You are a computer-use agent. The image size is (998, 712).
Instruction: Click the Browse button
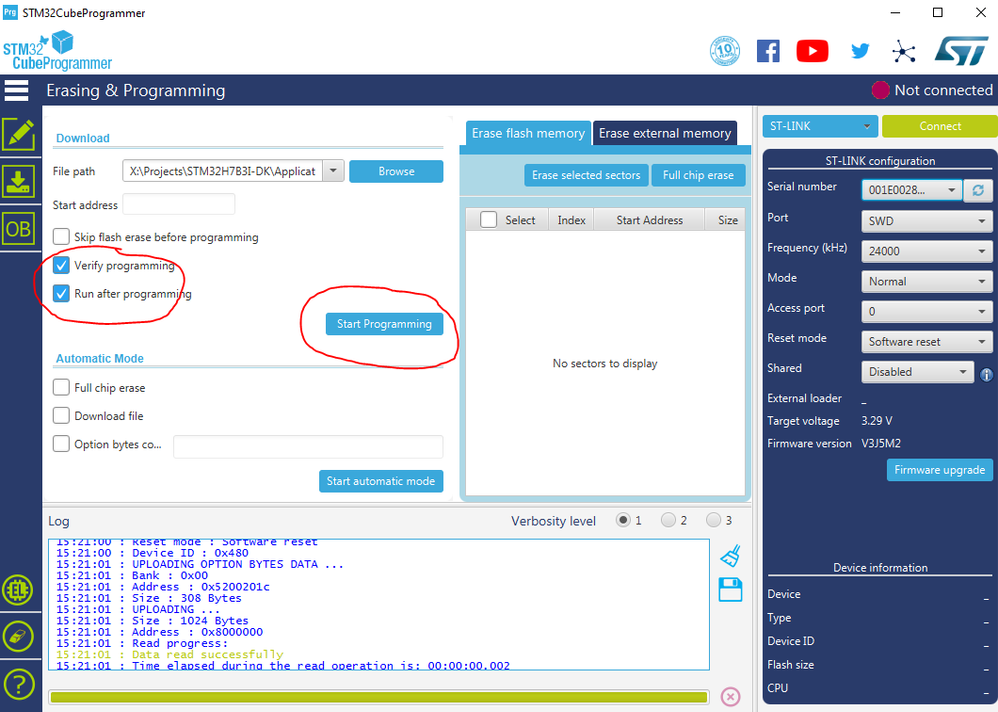click(396, 171)
